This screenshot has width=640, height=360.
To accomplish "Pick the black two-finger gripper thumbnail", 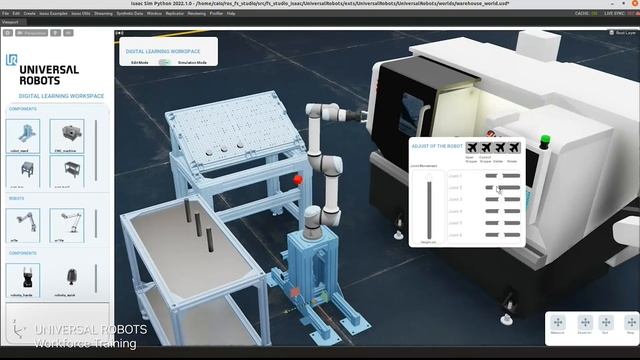I will click(x=23, y=280).
